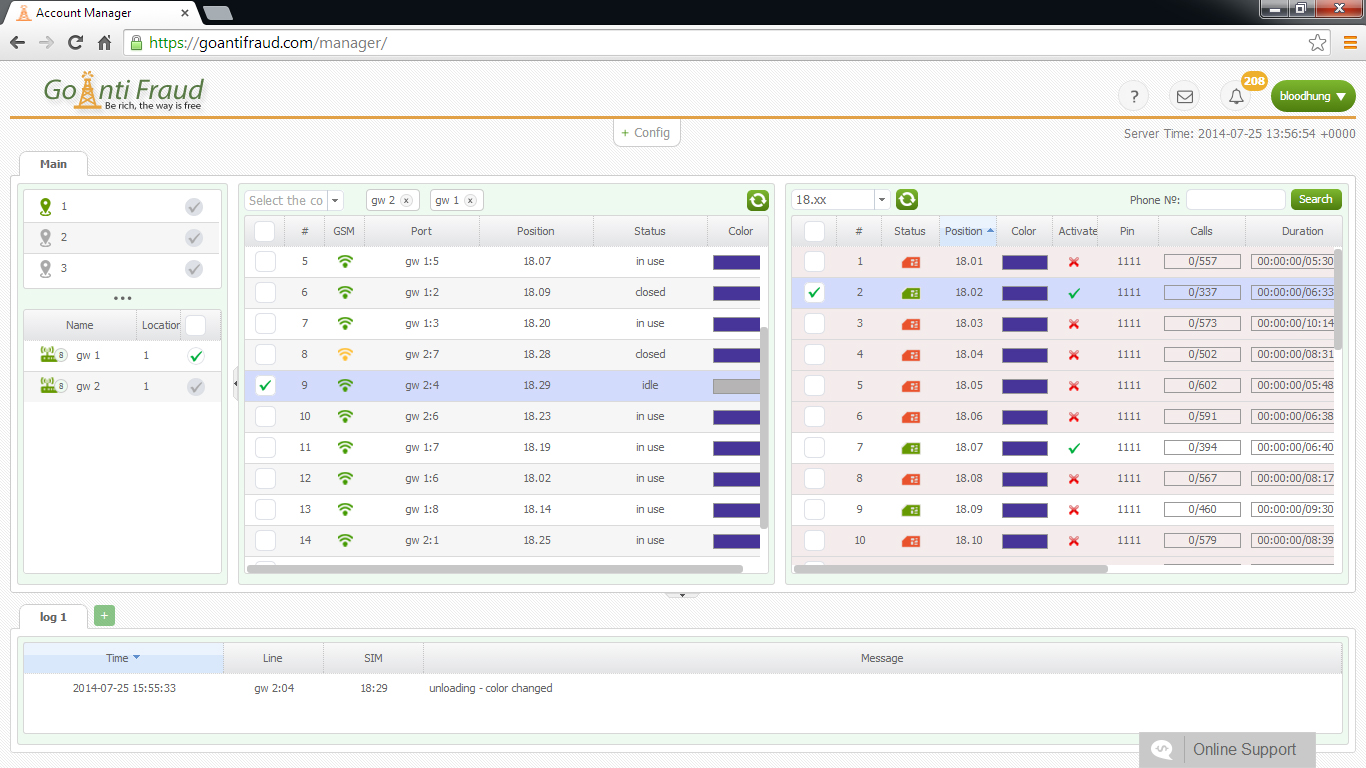The width and height of the screenshot is (1366, 768).
Task: Click the help question mark icon
Action: point(1133,97)
